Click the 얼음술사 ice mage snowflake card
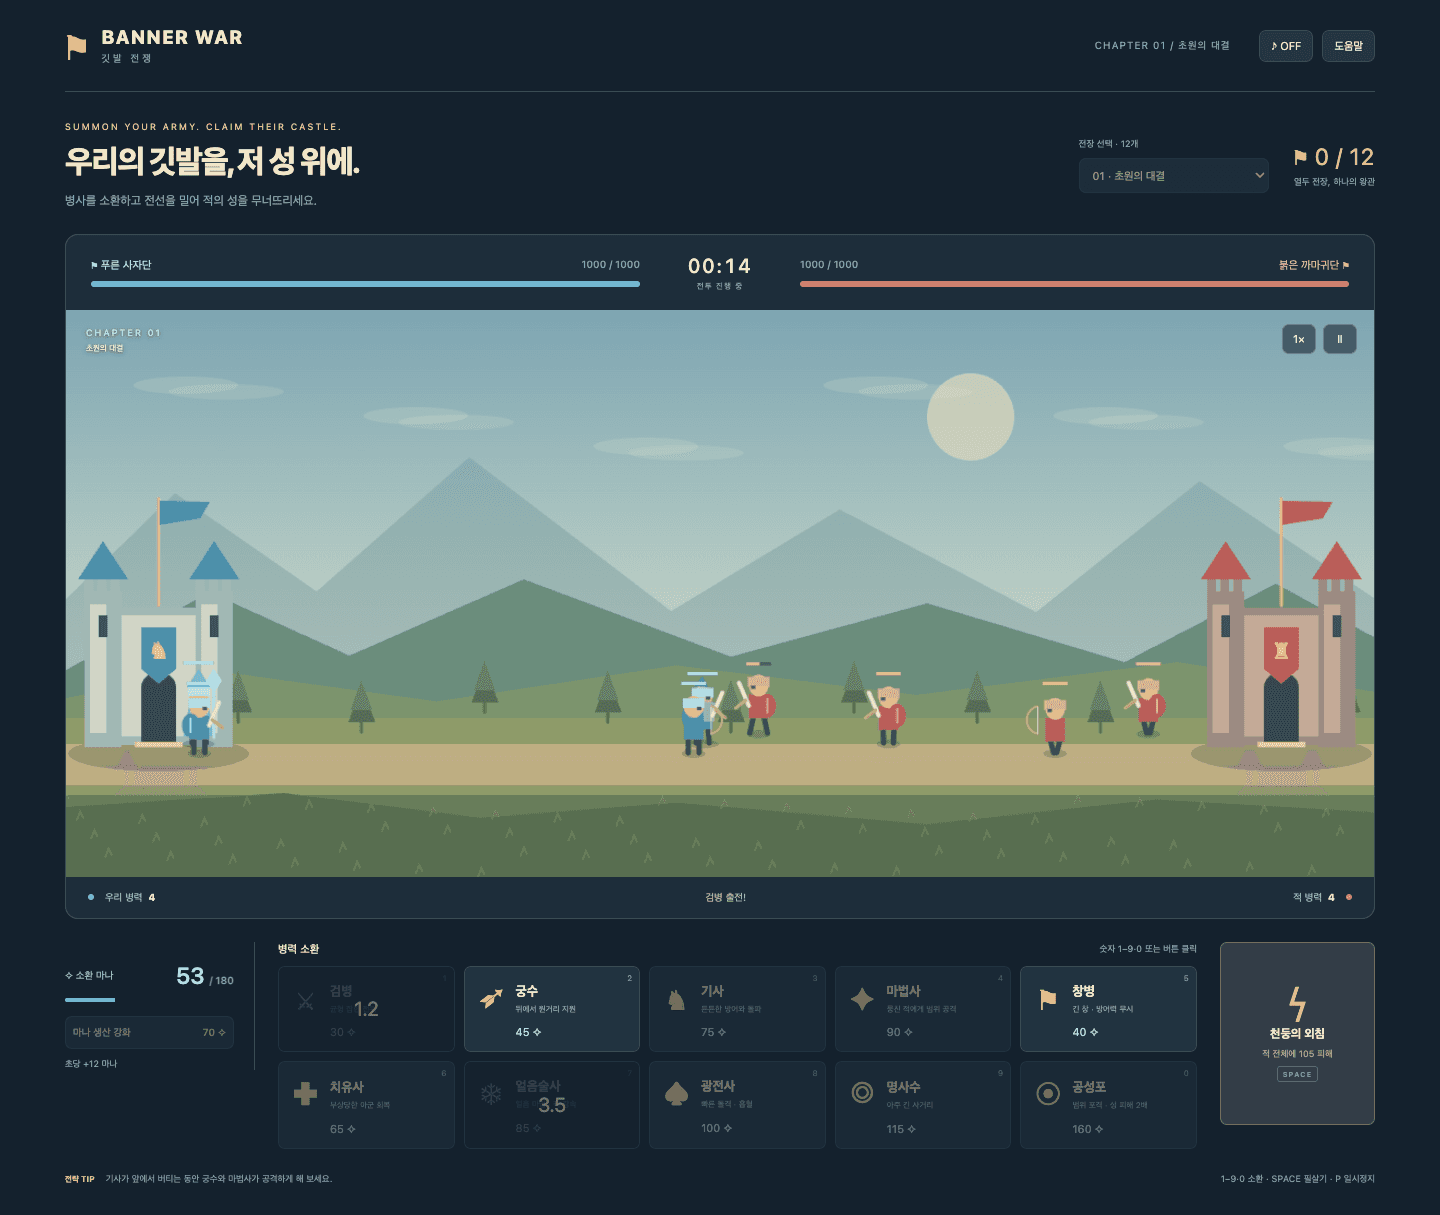1440x1215 pixels. click(x=552, y=1105)
